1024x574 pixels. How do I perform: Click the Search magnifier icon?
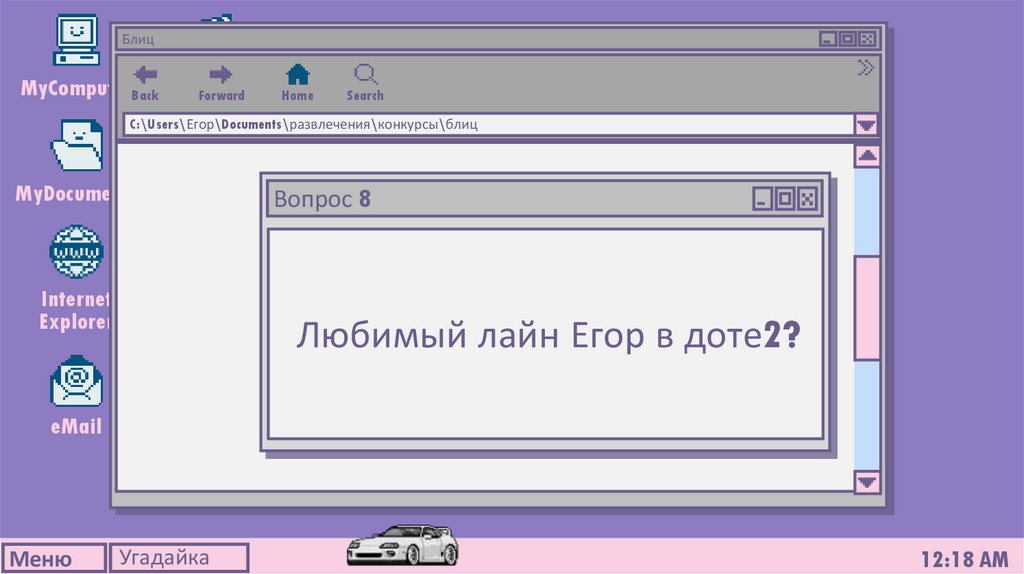[365, 74]
